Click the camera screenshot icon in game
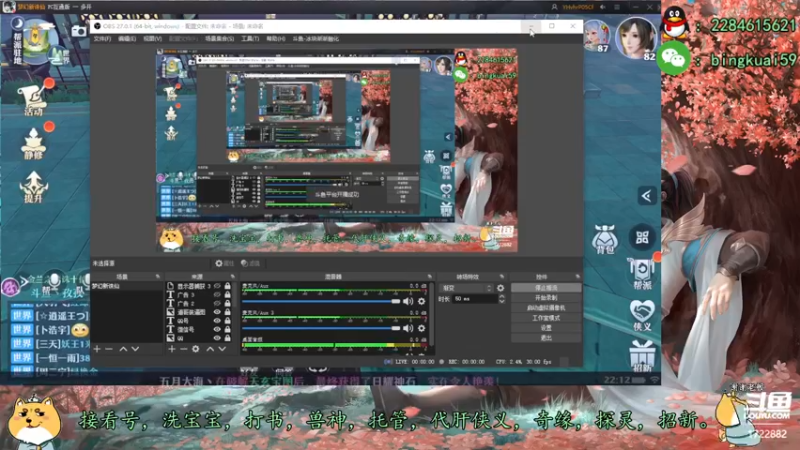 coord(79,32)
